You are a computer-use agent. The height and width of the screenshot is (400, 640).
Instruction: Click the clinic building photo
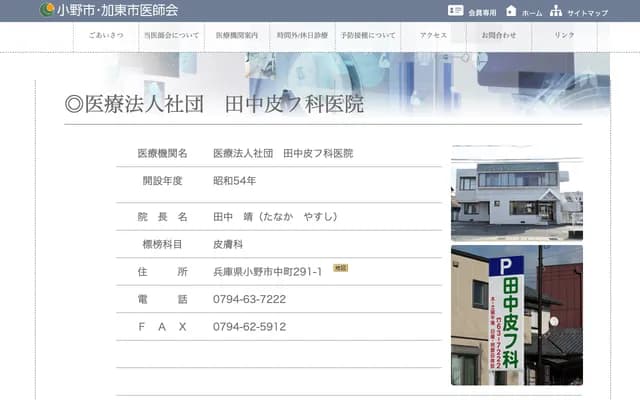click(516, 193)
